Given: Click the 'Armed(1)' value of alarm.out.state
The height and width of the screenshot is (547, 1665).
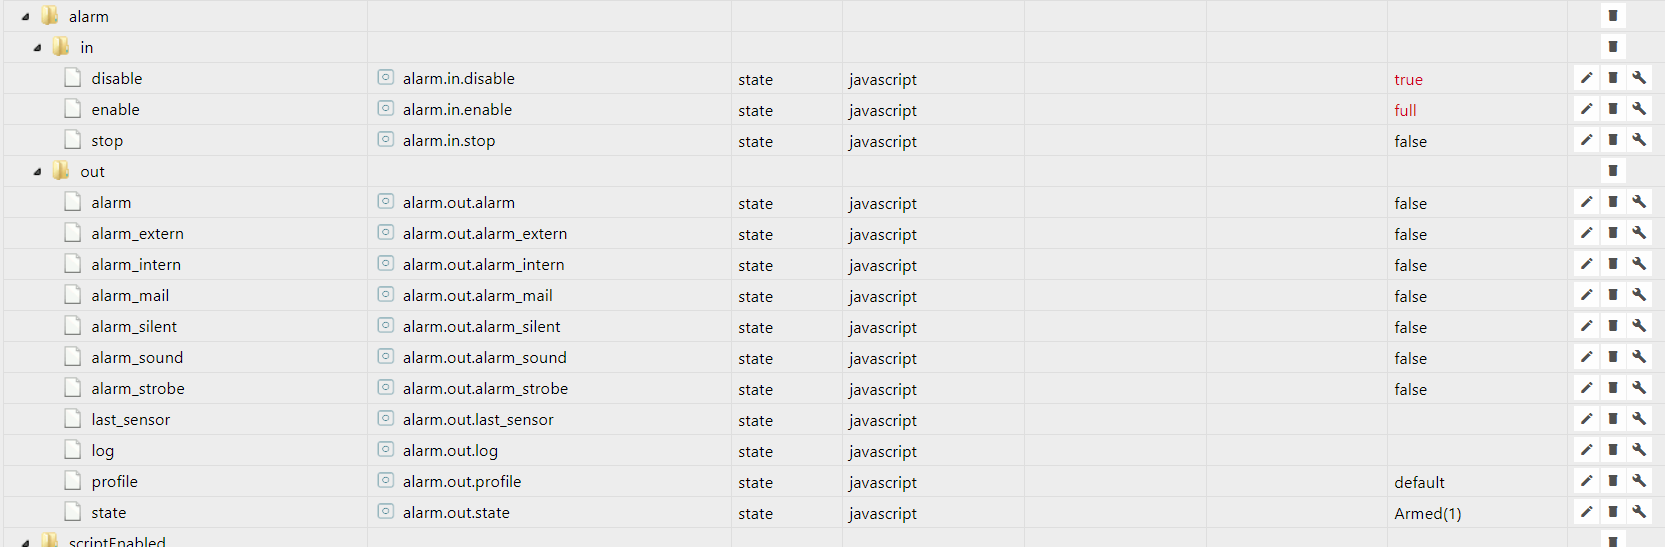Looking at the screenshot, I should click(1427, 514).
